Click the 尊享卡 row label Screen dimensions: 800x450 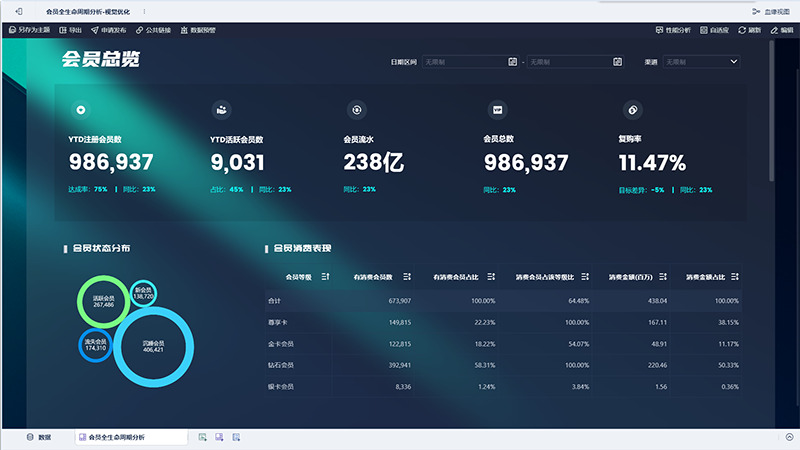click(278, 322)
